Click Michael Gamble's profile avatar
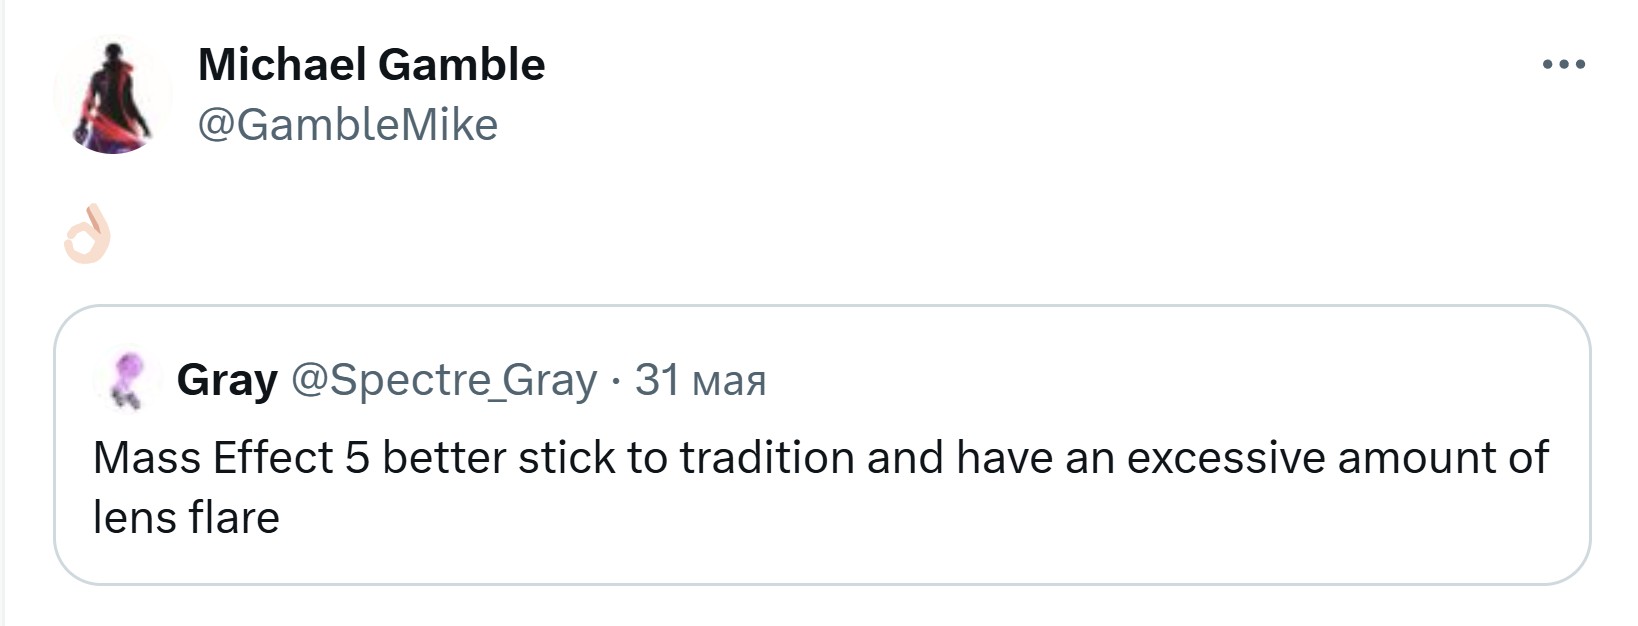Viewport: 1638px width, 626px height. pyautogui.click(x=113, y=96)
